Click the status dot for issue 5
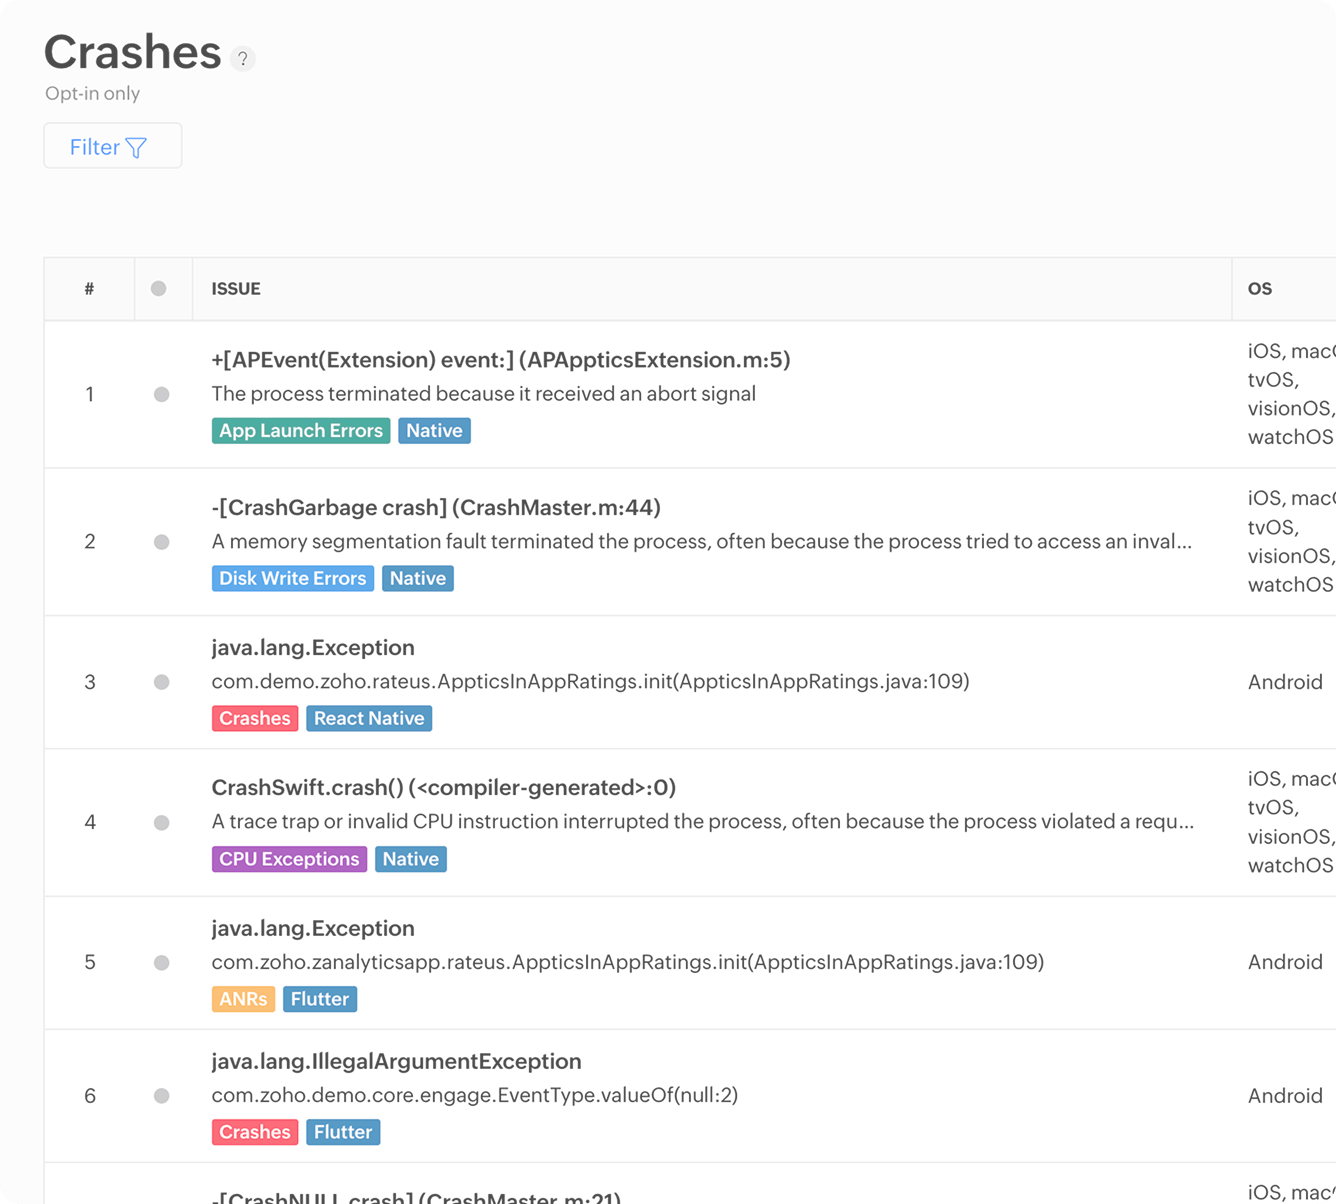Viewport: 1336px width, 1204px height. 162,962
